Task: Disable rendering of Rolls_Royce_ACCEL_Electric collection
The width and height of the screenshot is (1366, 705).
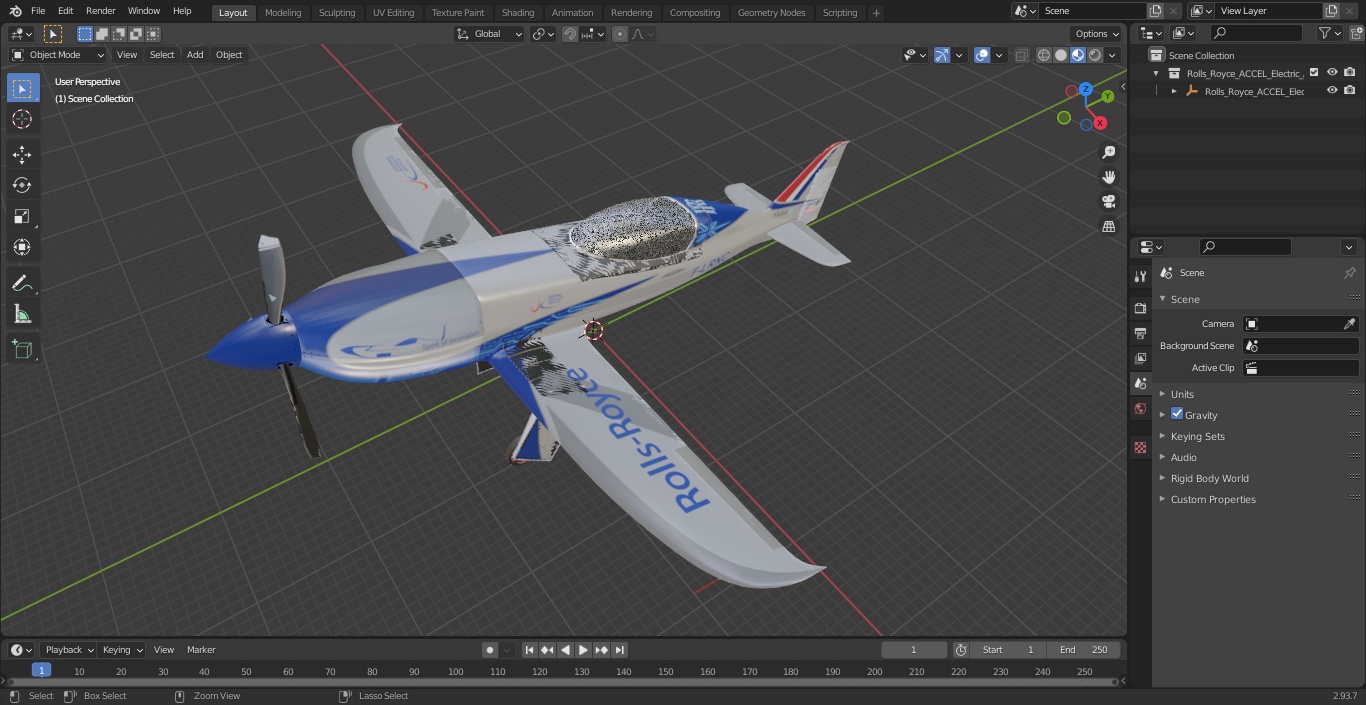Action: (1350, 72)
